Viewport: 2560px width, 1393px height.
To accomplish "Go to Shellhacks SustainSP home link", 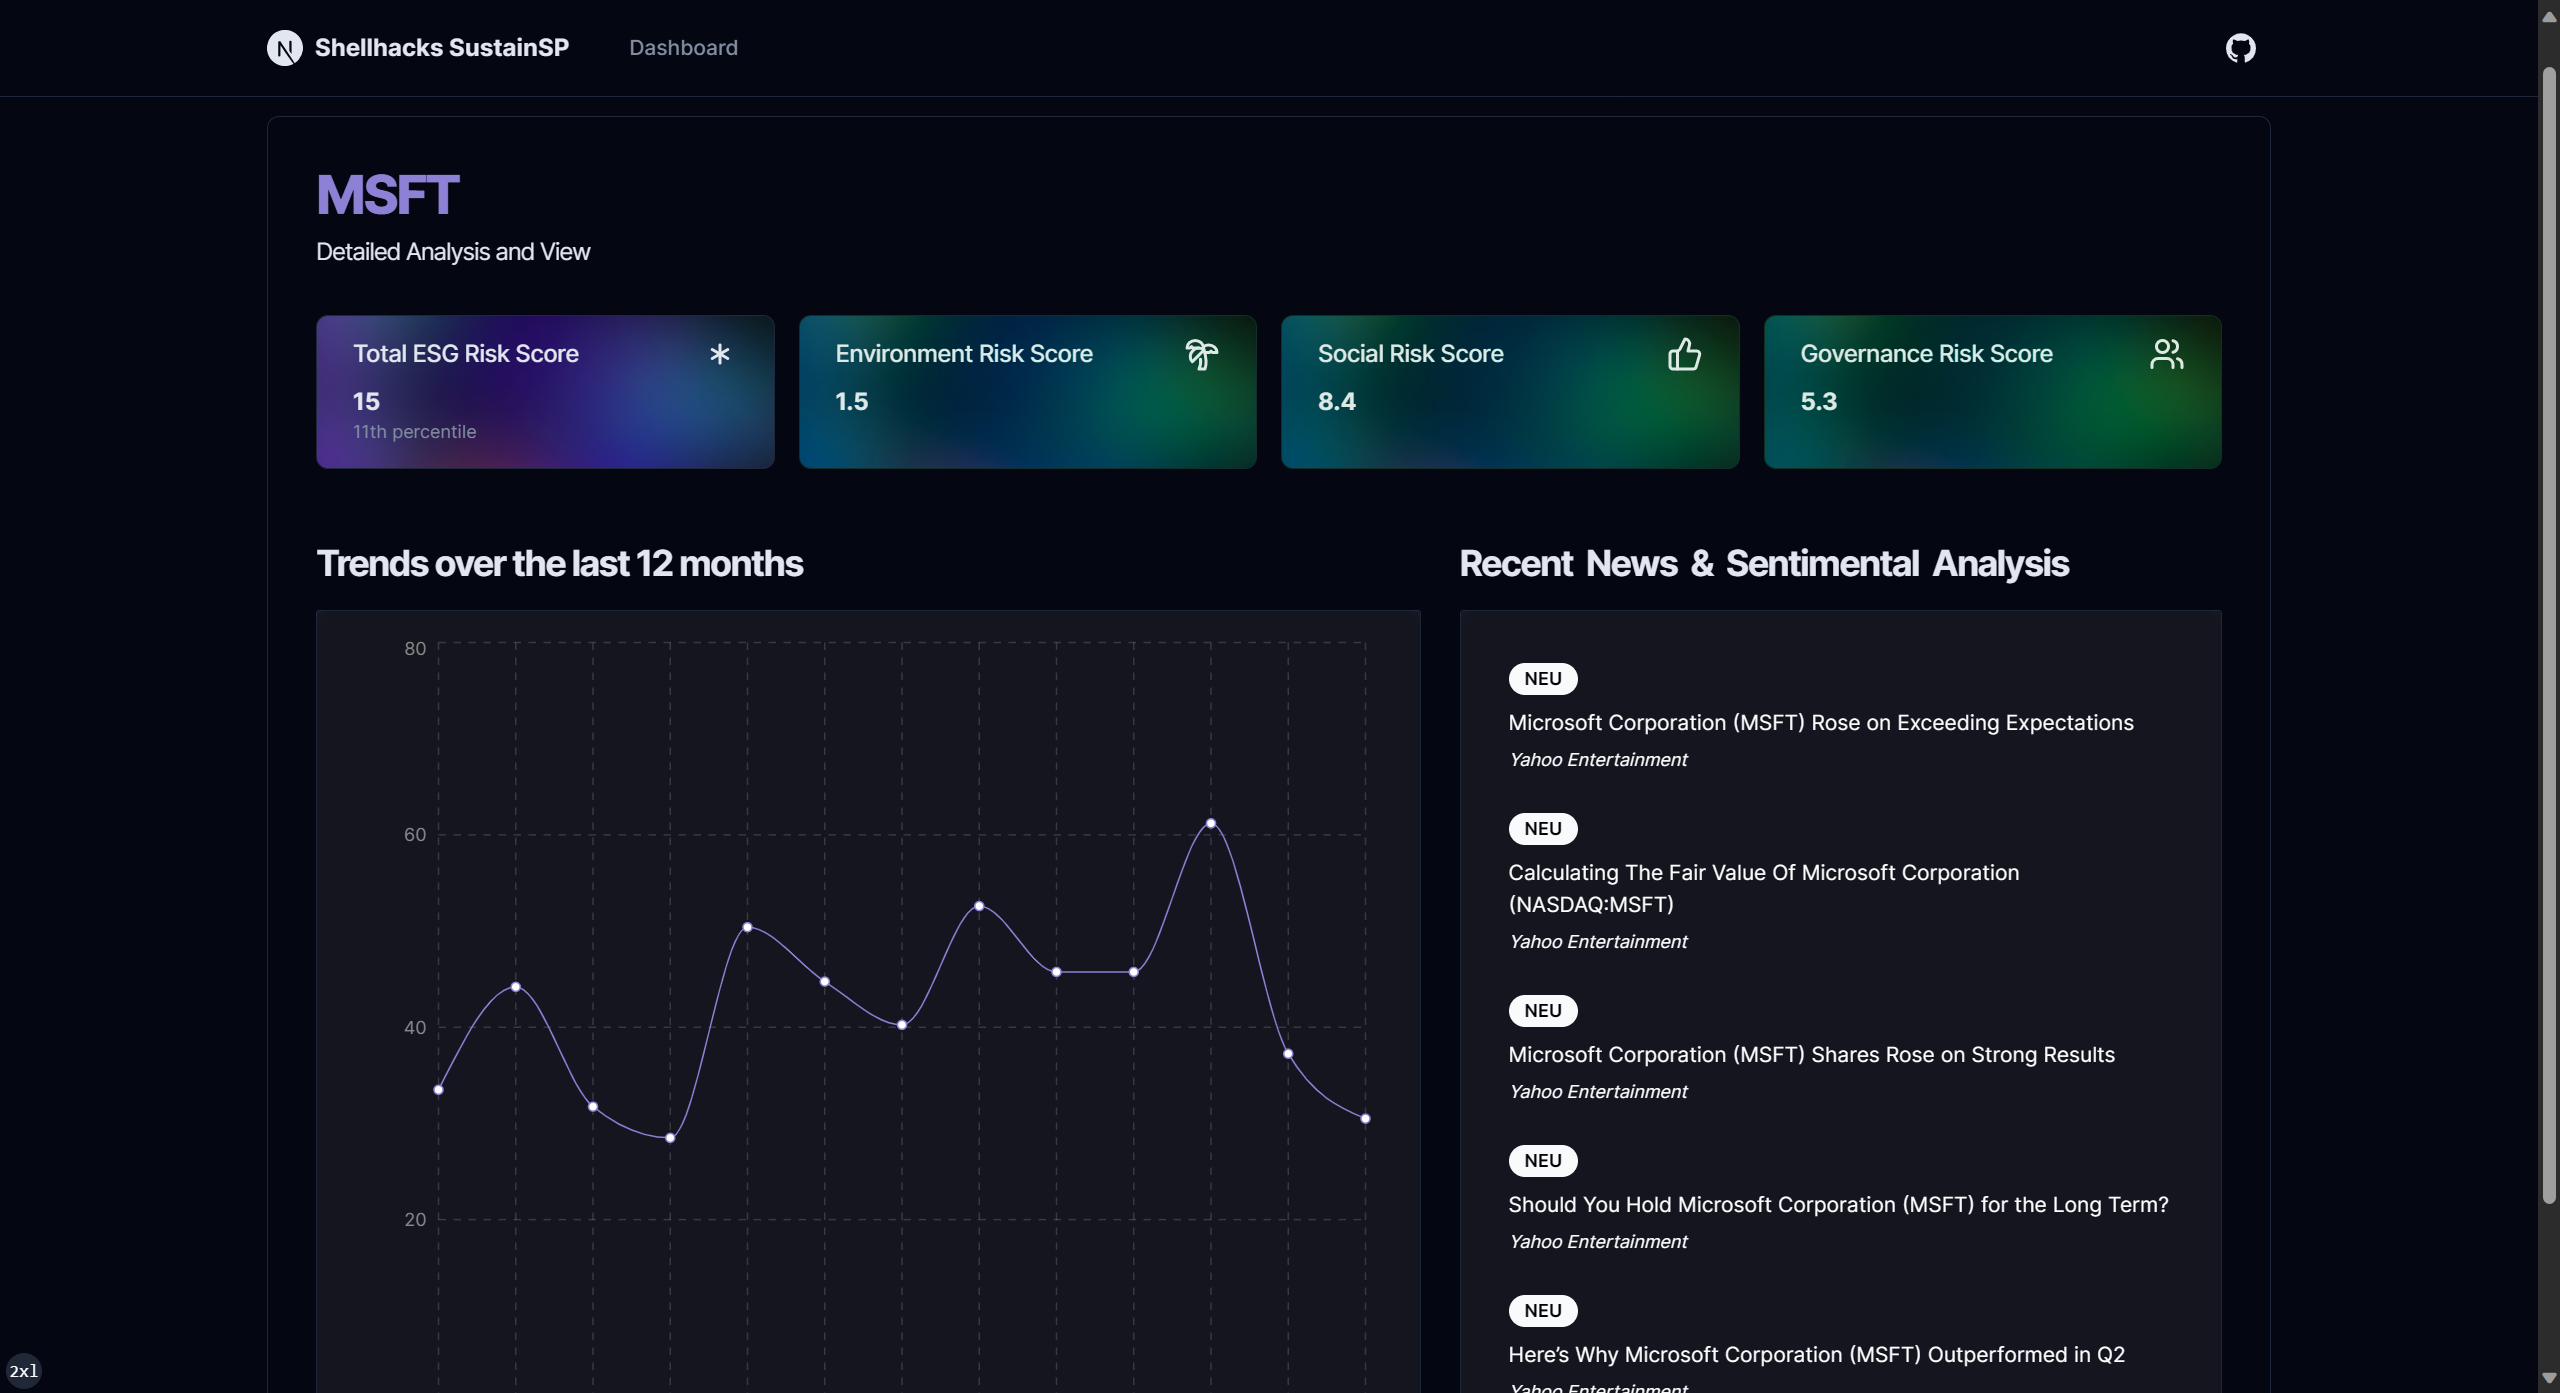I will [x=441, y=48].
